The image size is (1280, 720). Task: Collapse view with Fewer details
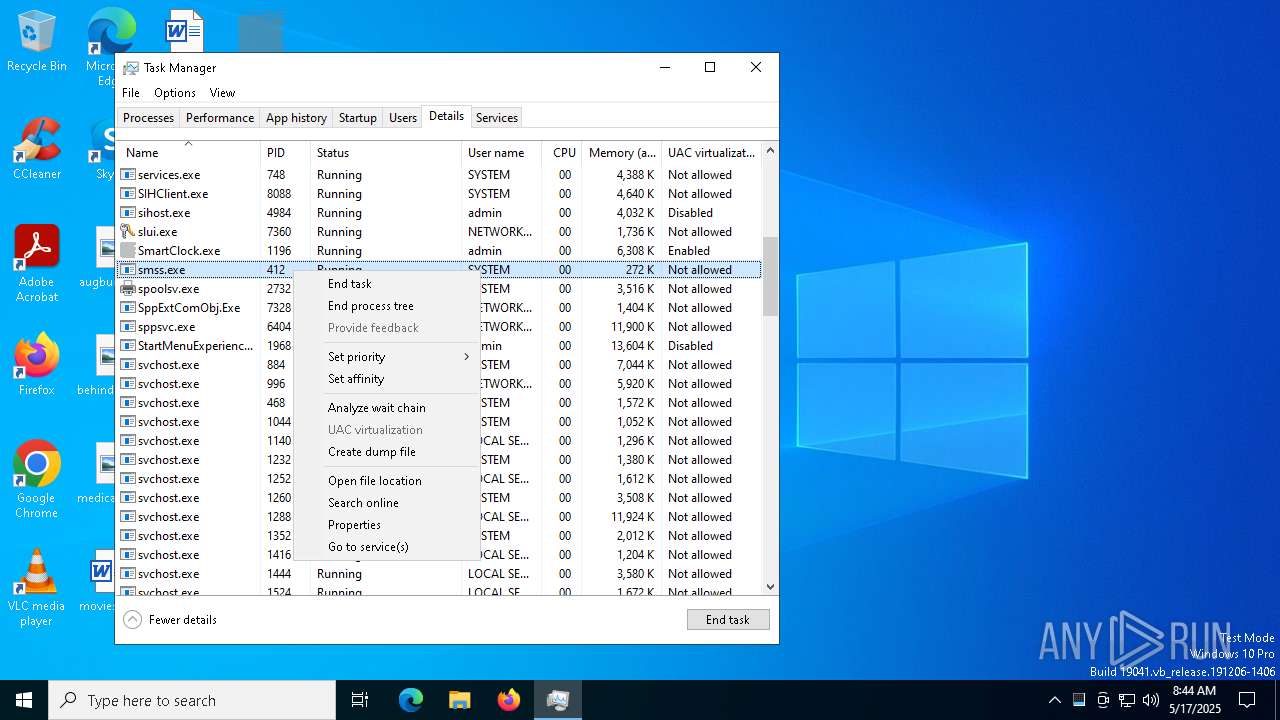point(170,620)
